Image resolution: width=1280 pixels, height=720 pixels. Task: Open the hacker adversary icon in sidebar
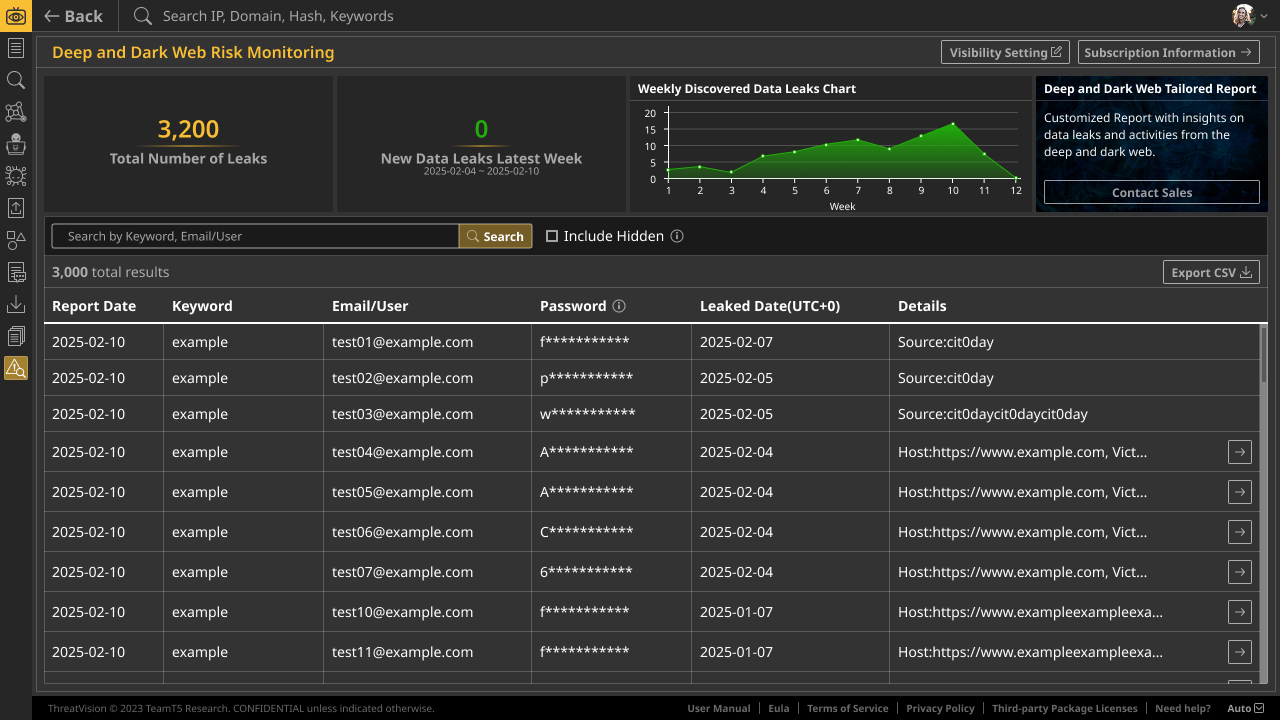[15, 144]
